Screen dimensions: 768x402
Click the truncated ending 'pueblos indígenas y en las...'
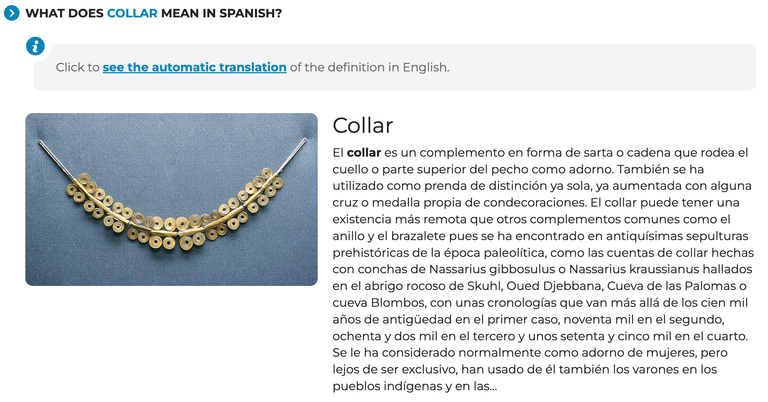[414, 386]
